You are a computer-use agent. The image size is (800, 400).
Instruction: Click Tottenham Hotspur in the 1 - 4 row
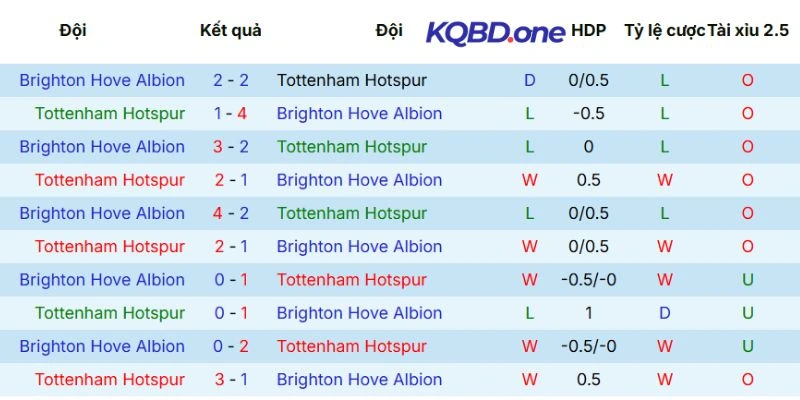(x=110, y=113)
